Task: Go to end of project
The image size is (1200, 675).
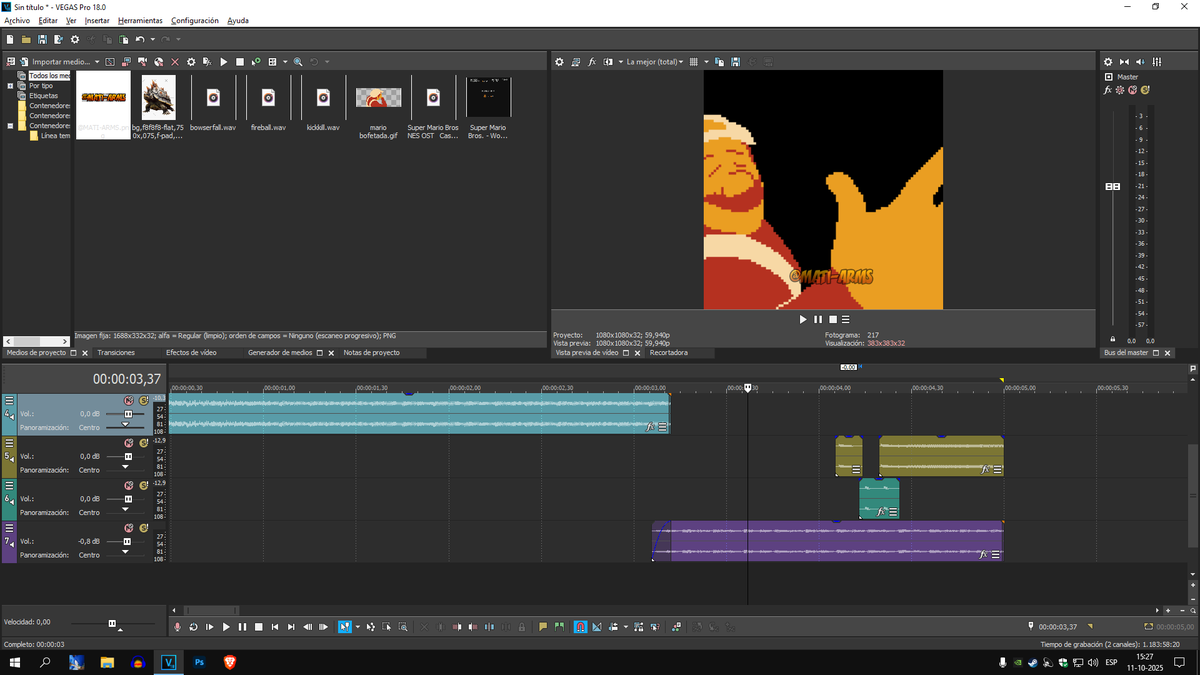Action: point(291,627)
